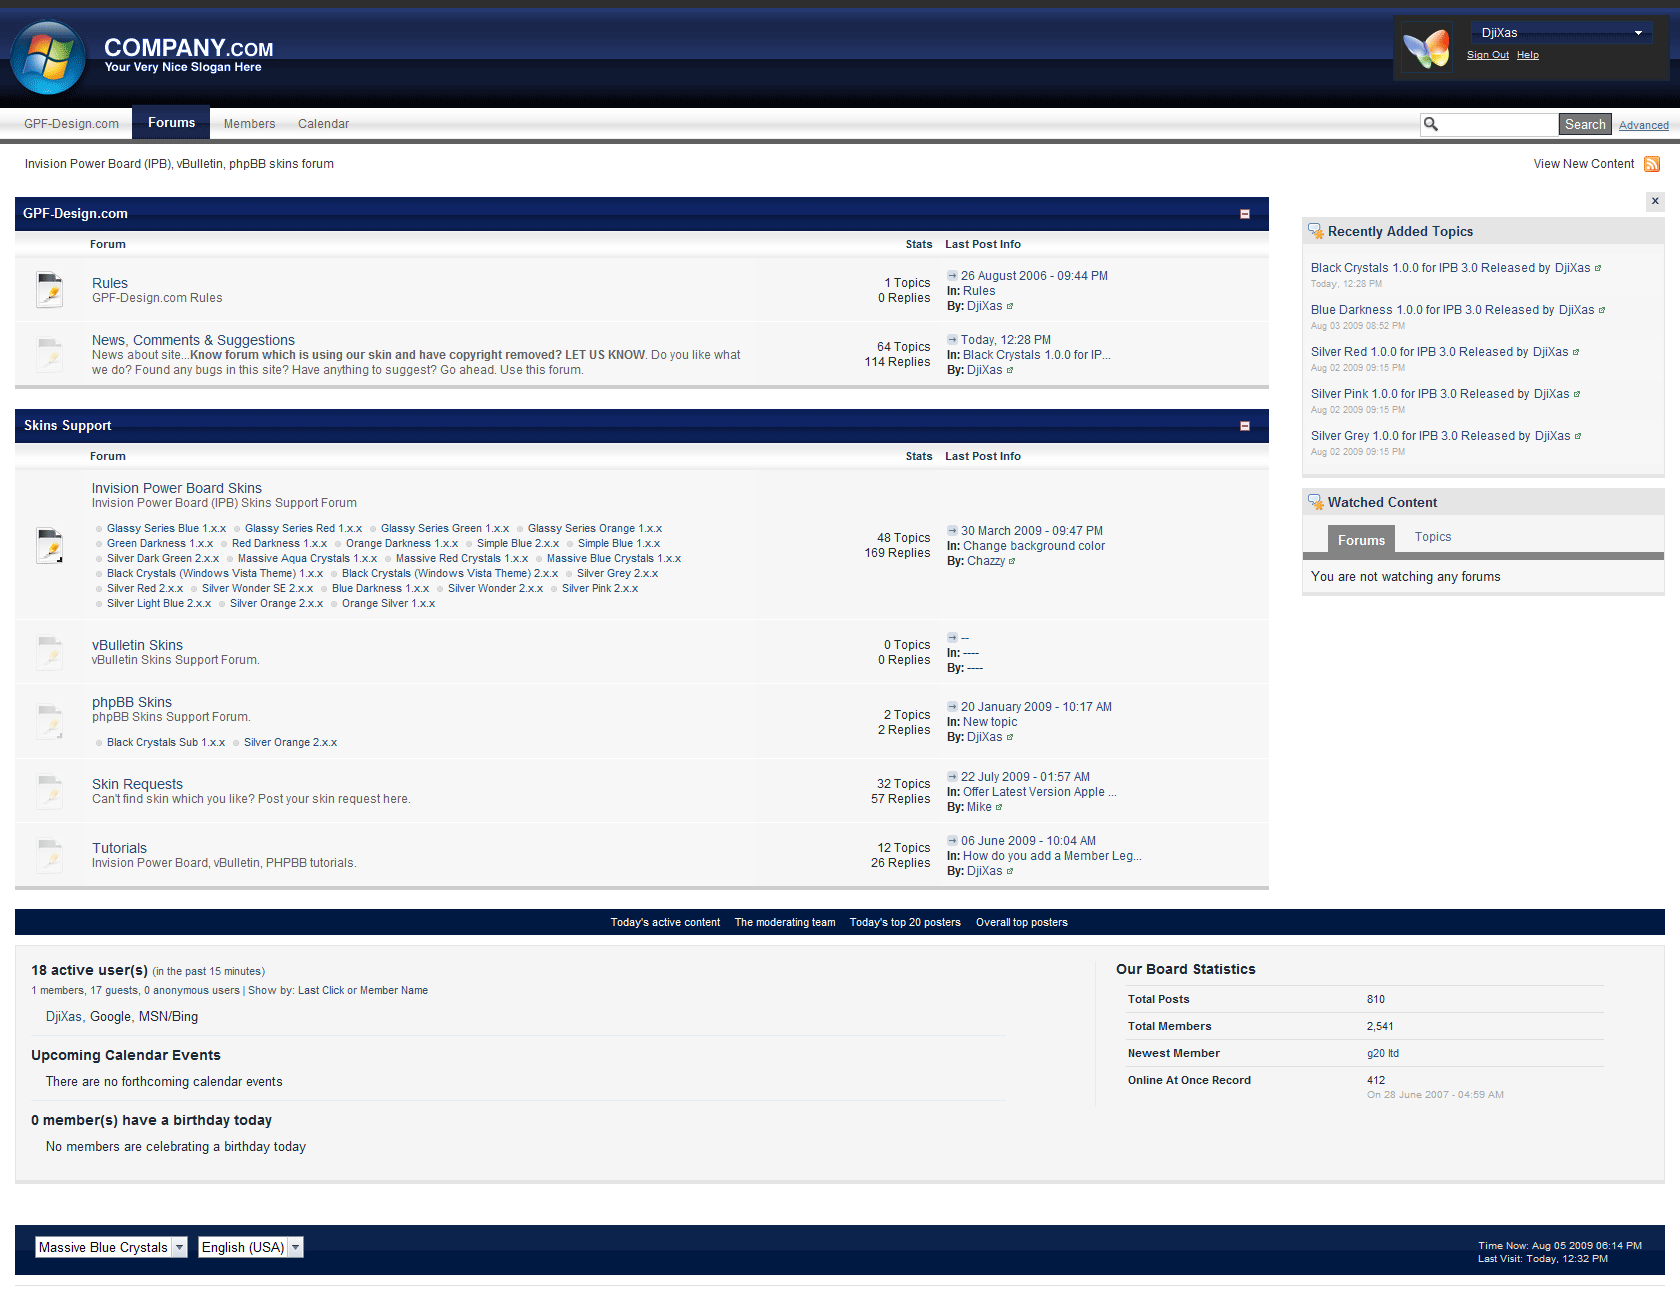Screen dimensions: 1680x1293
Task: Go to last post arrow for Today 12:28 PM
Action: (952, 339)
